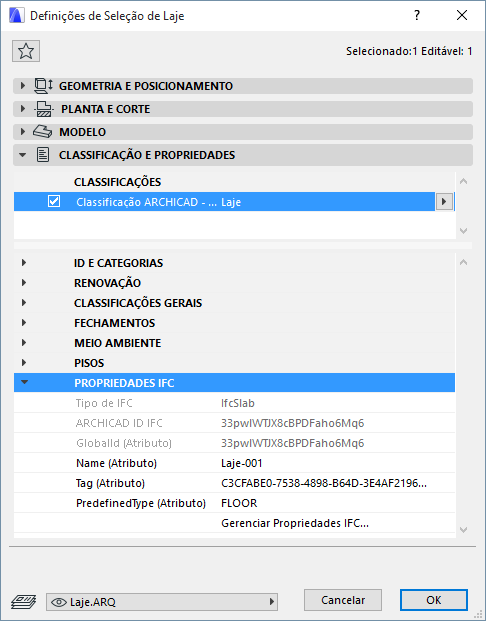
Task: Click the PredefinedType (Atributo) label
Action: point(141,503)
